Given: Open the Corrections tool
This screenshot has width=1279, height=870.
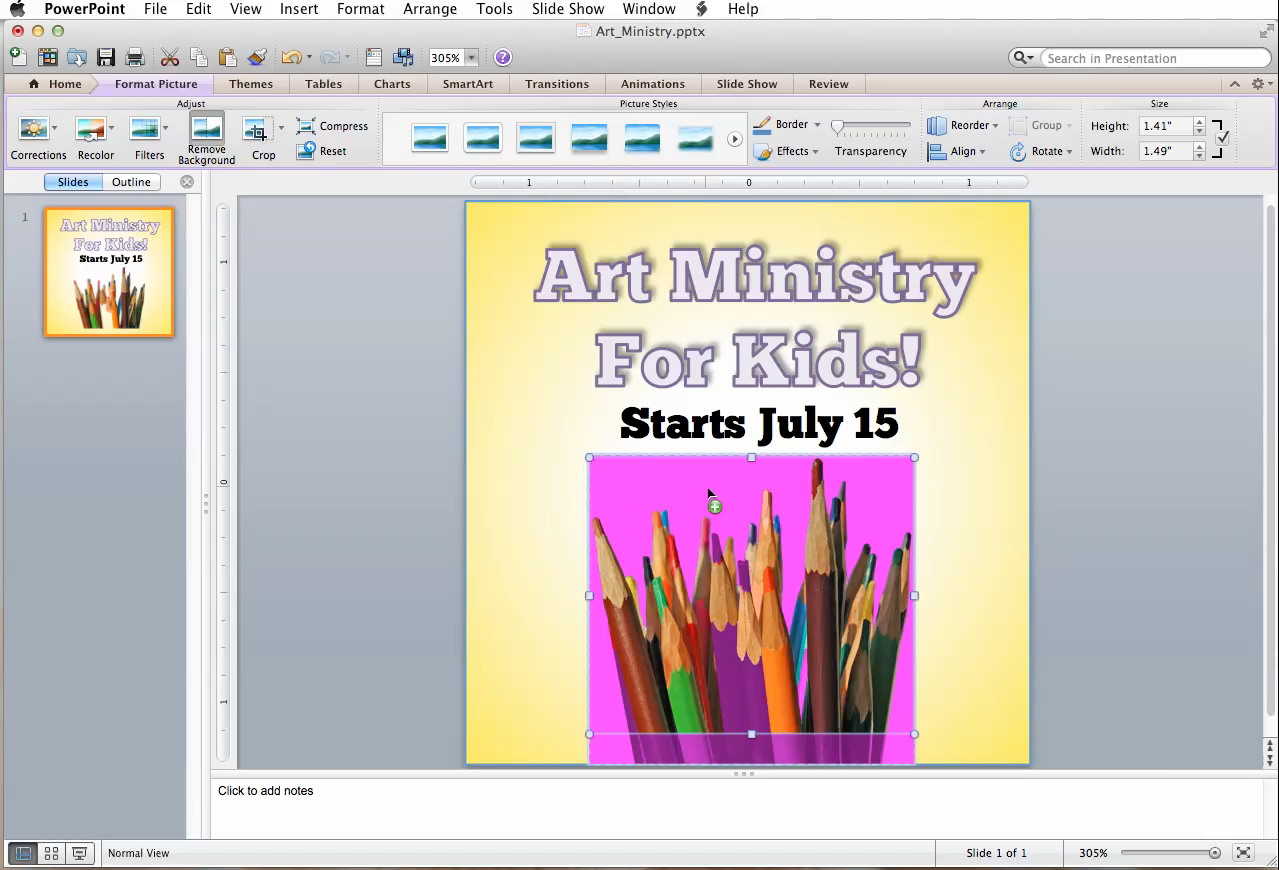Looking at the screenshot, I should coord(37,137).
